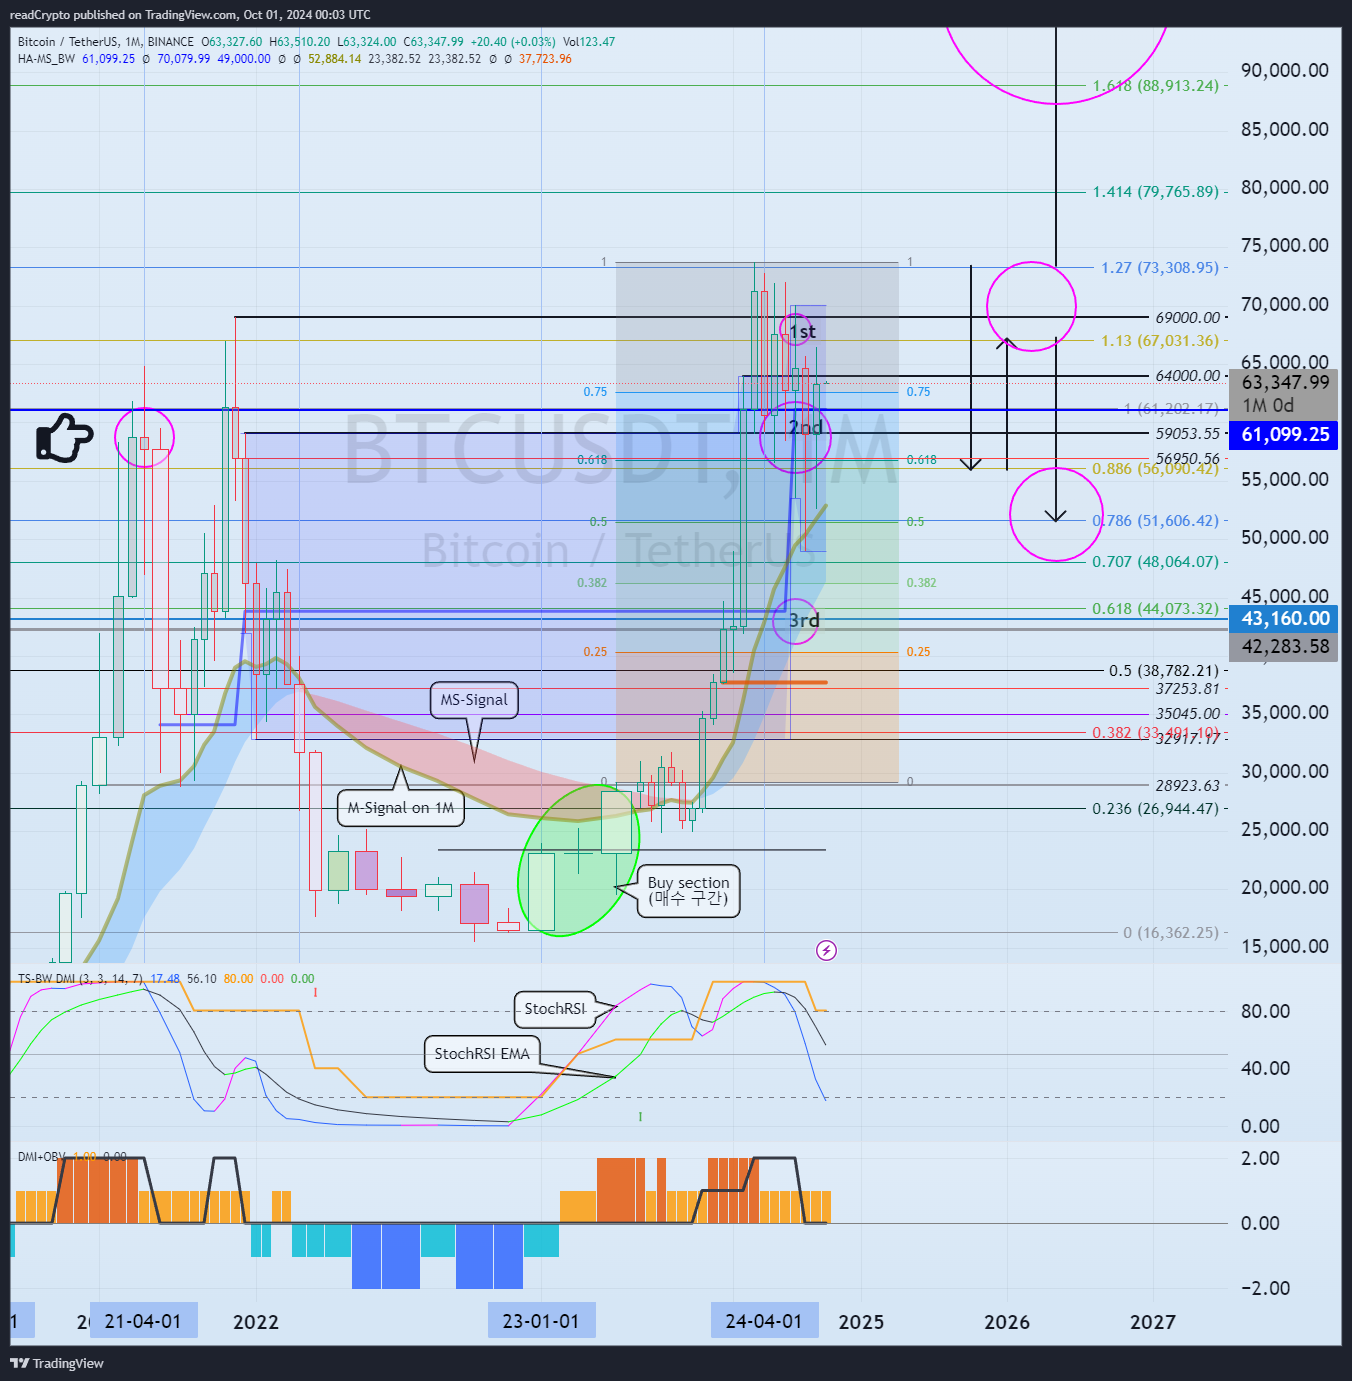Click the gray 63,347.99 current price tag
The height and width of the screenshot is (1381, 1352).
click(1284, 394)
